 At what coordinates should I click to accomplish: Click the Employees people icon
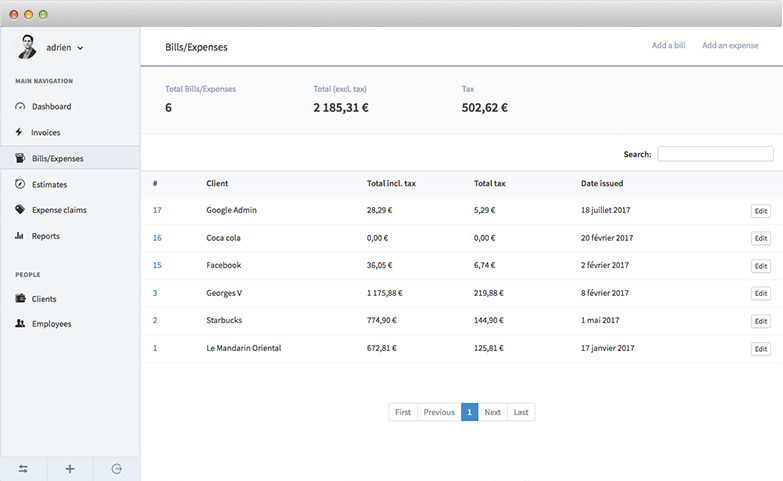[x=20, y=324]
